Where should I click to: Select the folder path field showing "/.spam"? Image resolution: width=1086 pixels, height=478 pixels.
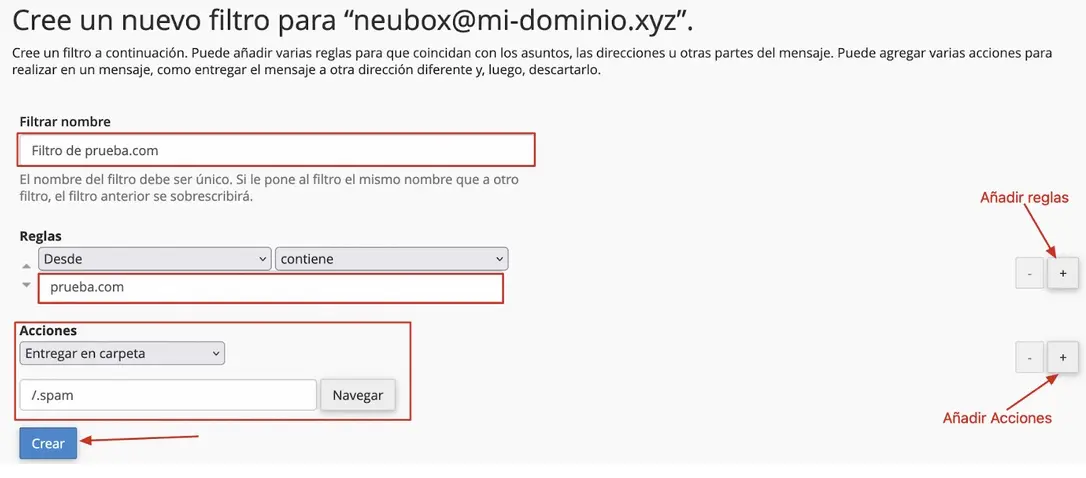click(168, 395)
